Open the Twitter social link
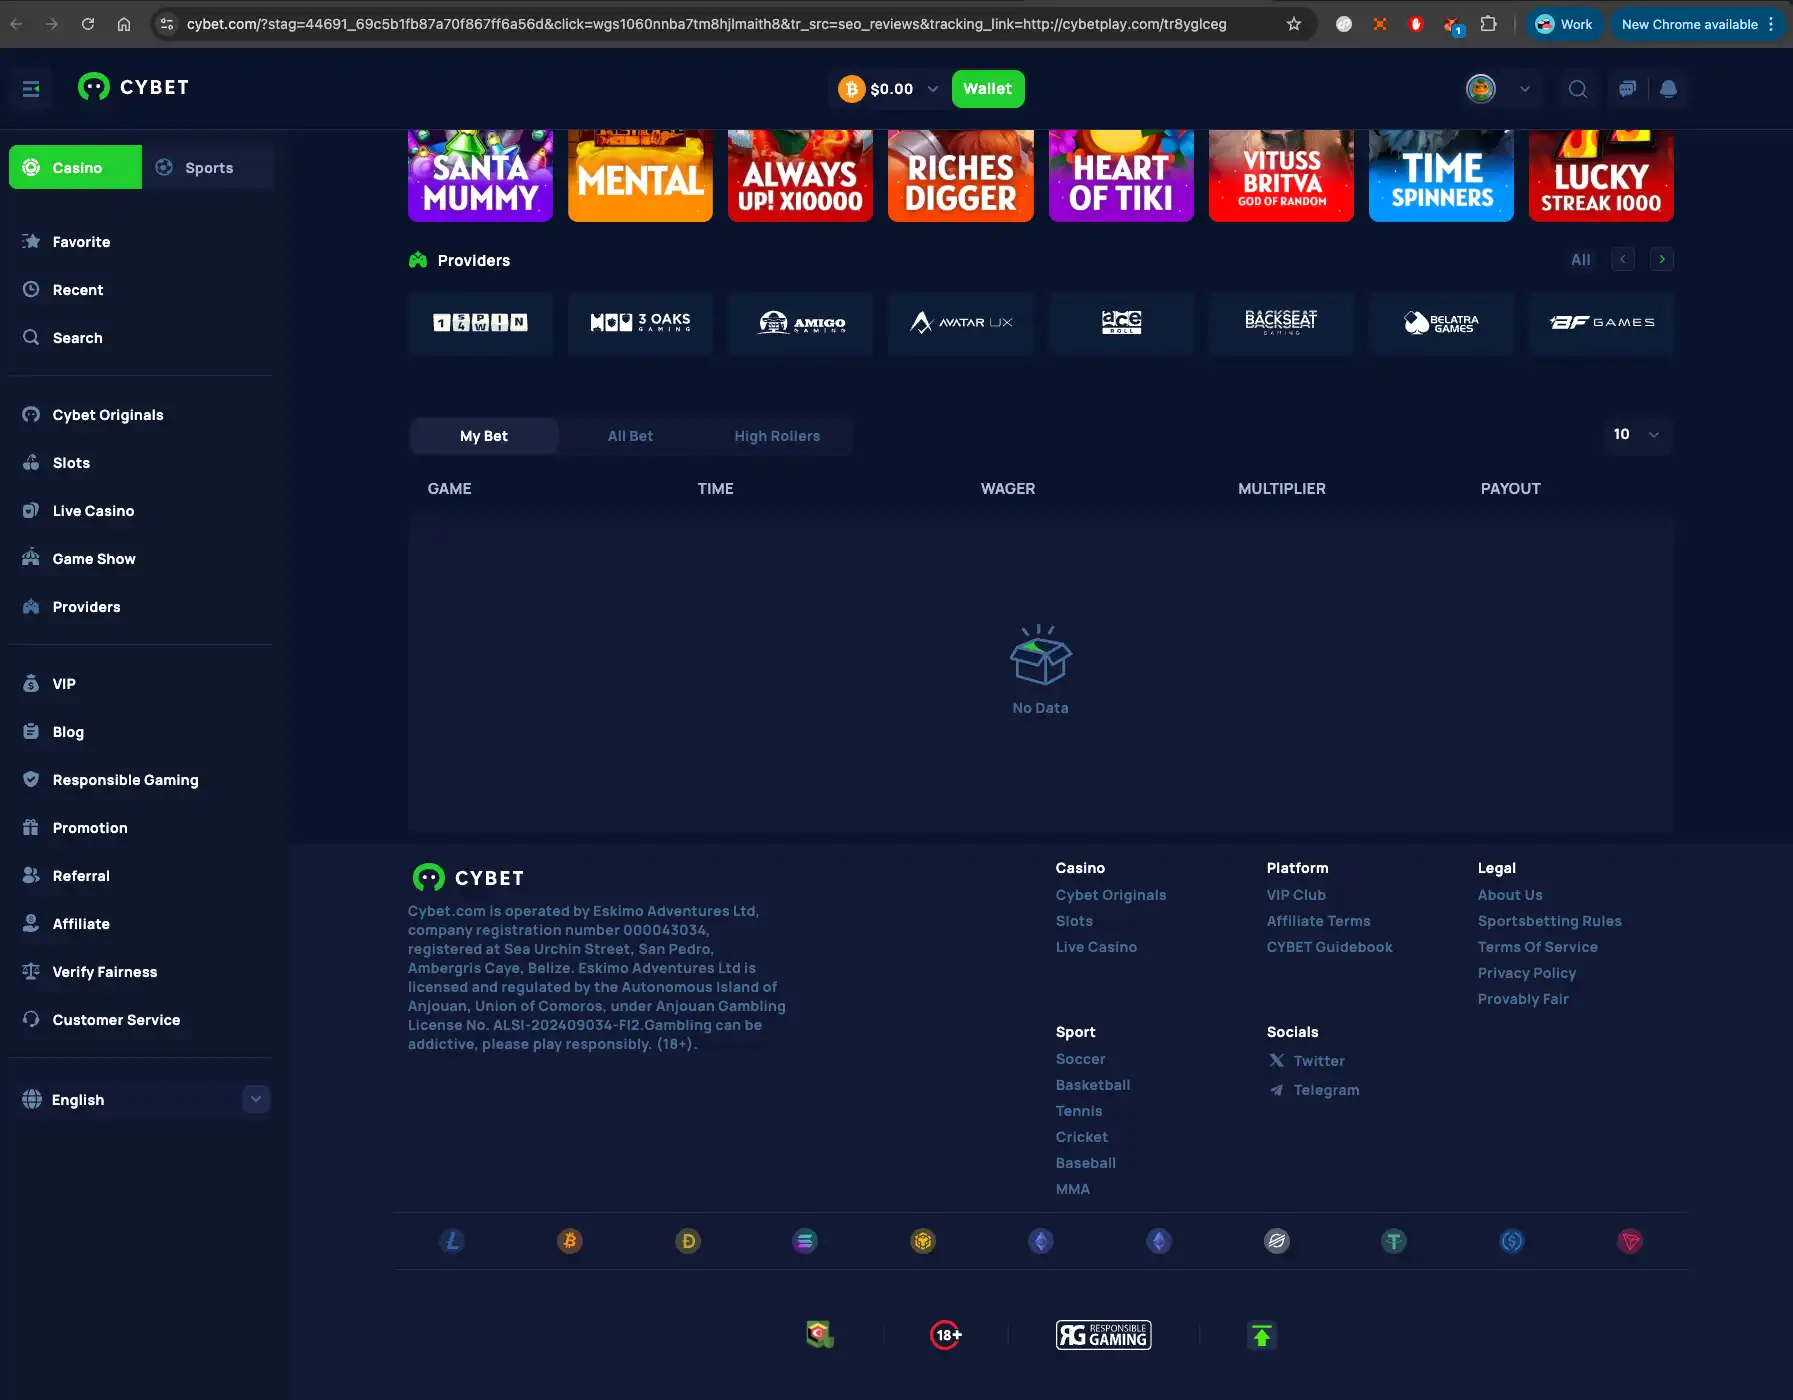The image size is (1793, 1400). 1307,1061
